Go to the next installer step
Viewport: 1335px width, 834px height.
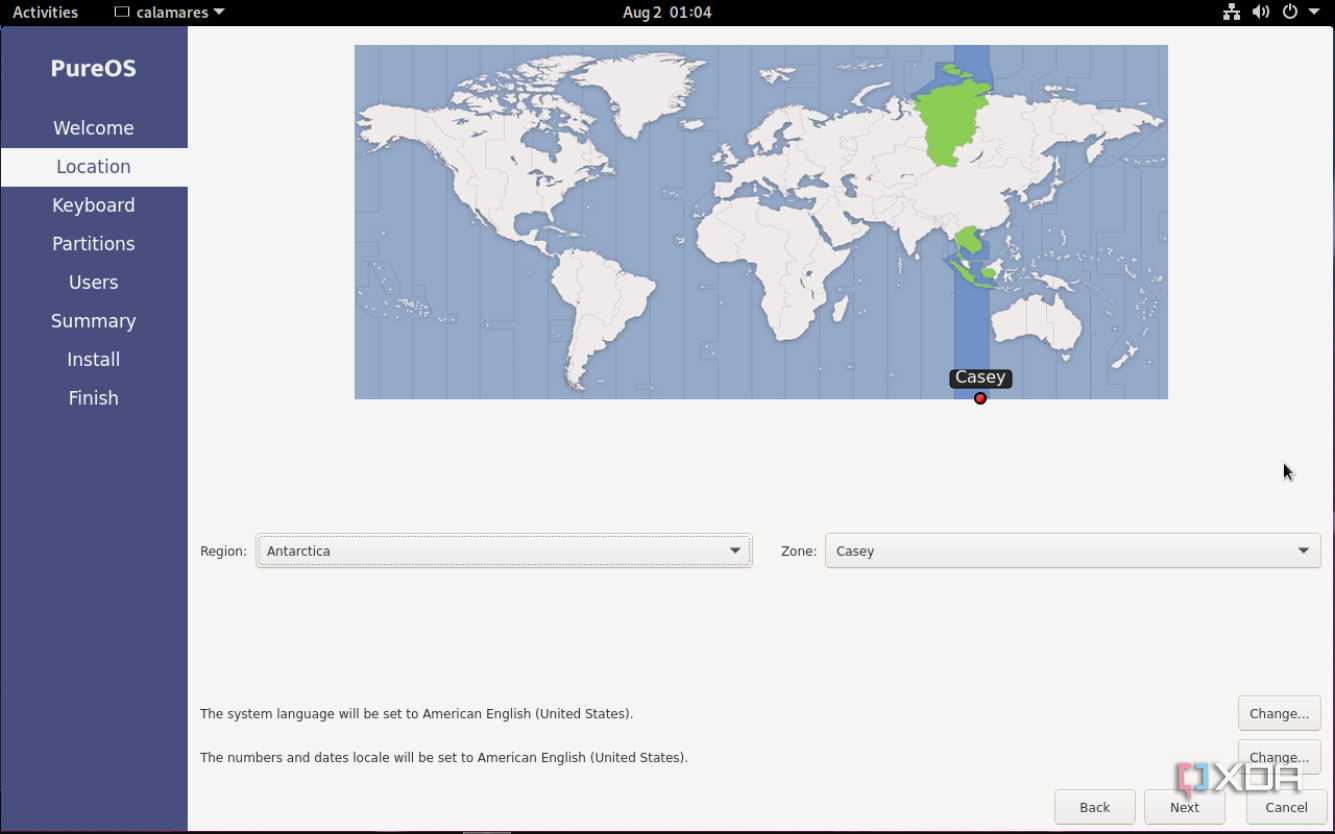(x=1184, y=807)
